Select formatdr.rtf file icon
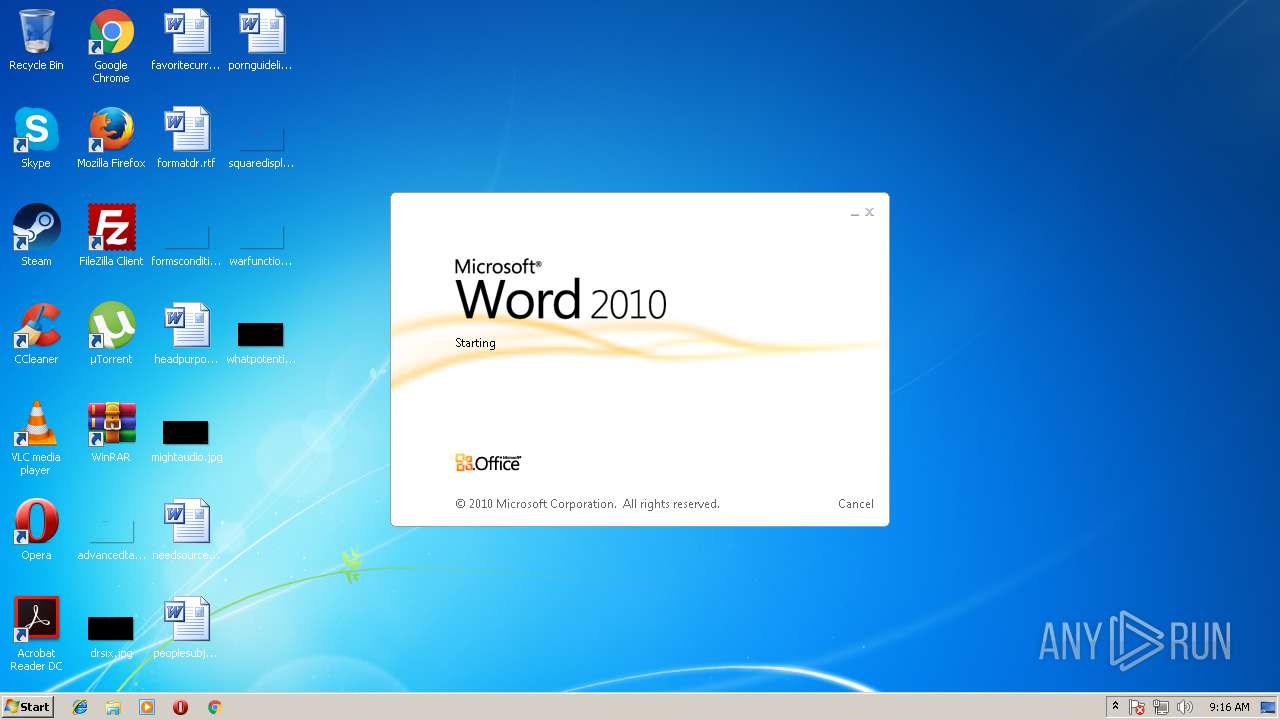Screen dimensions: 1280x720 pos(186,139)
